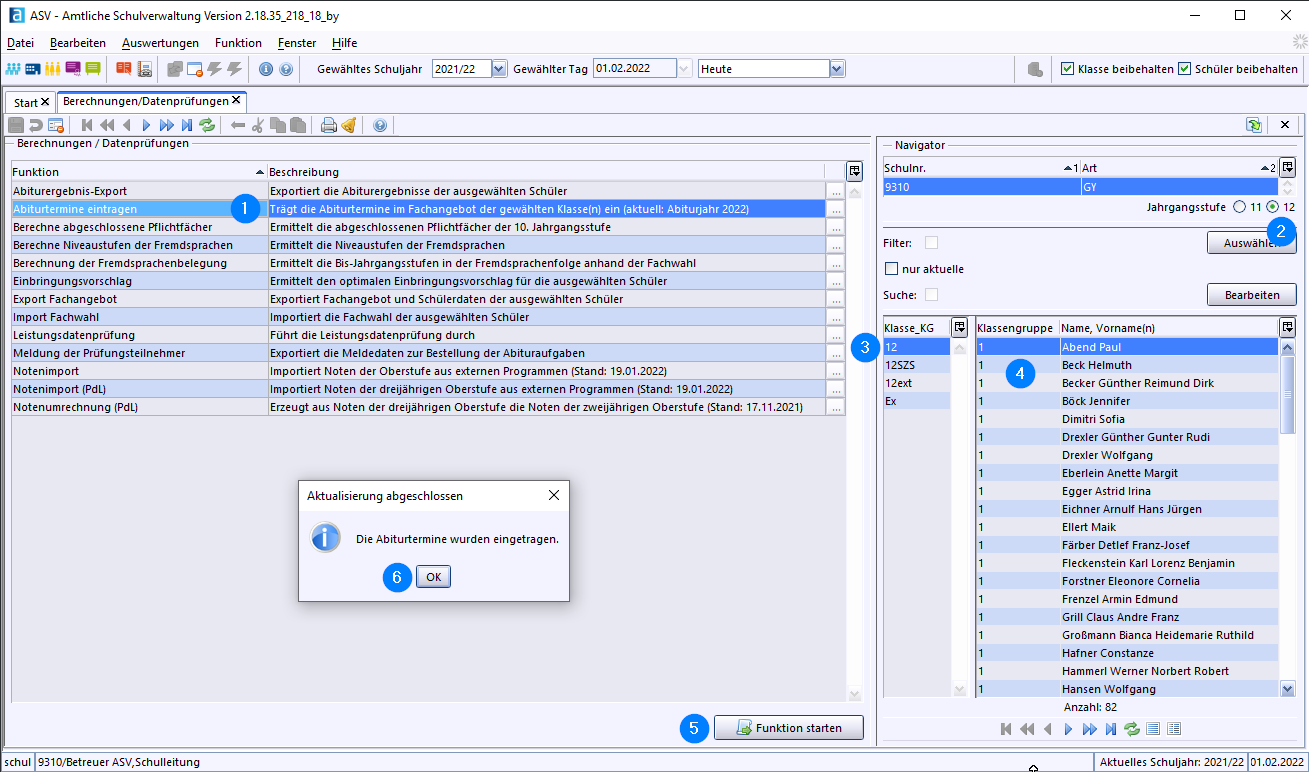Open the Bearbeiten menu
The height and width of the screenshot is (772, 1309).
point(77,43)
